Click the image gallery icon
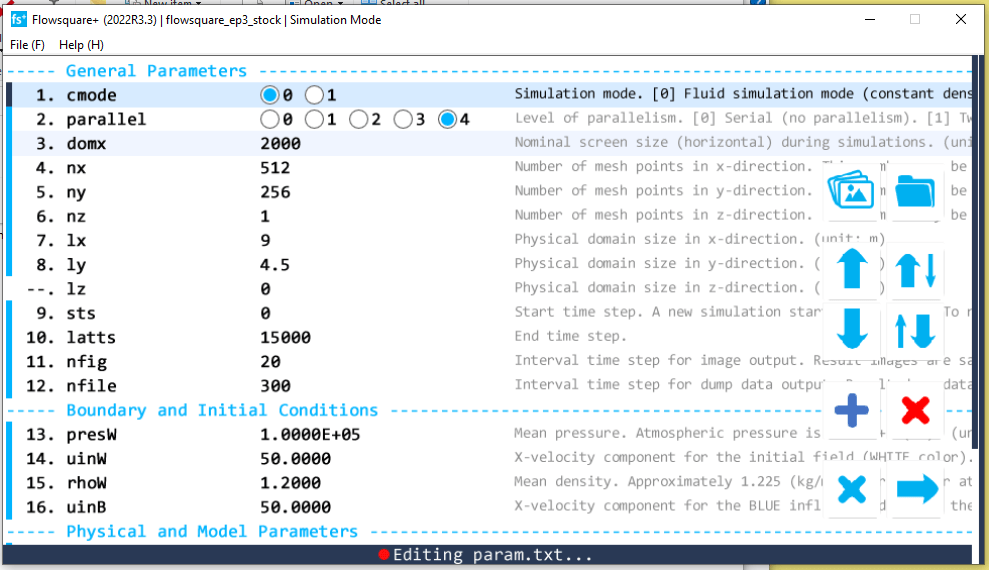 852,190
